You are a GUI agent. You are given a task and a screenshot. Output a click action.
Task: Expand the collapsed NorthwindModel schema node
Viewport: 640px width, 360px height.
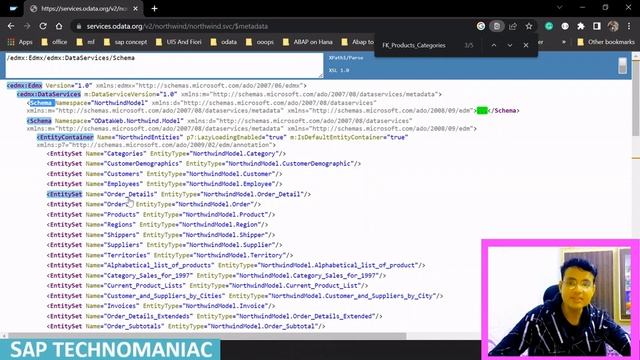pos(482,111)
